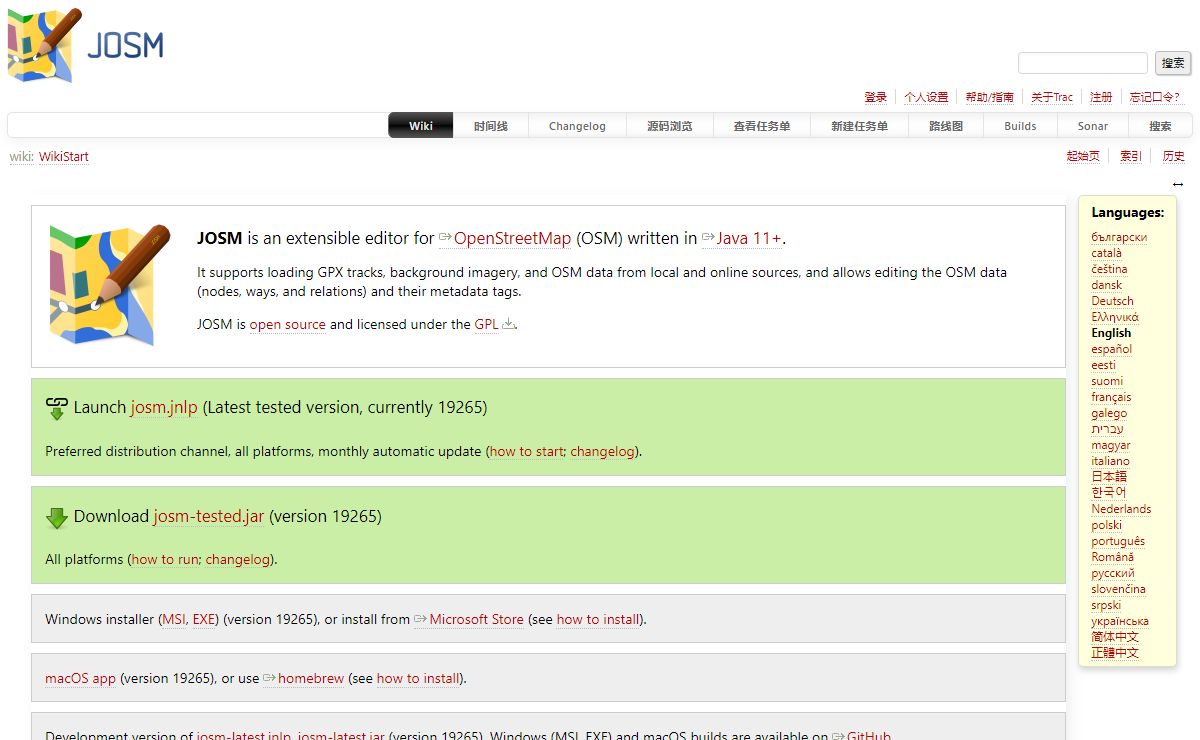Click the EXE Windows installer link

(205, 619)
